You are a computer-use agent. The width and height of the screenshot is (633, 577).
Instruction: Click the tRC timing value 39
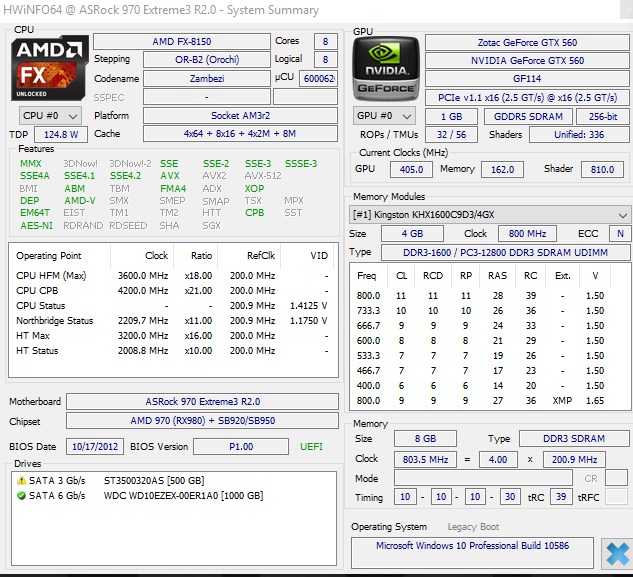[x=561, y=497]
